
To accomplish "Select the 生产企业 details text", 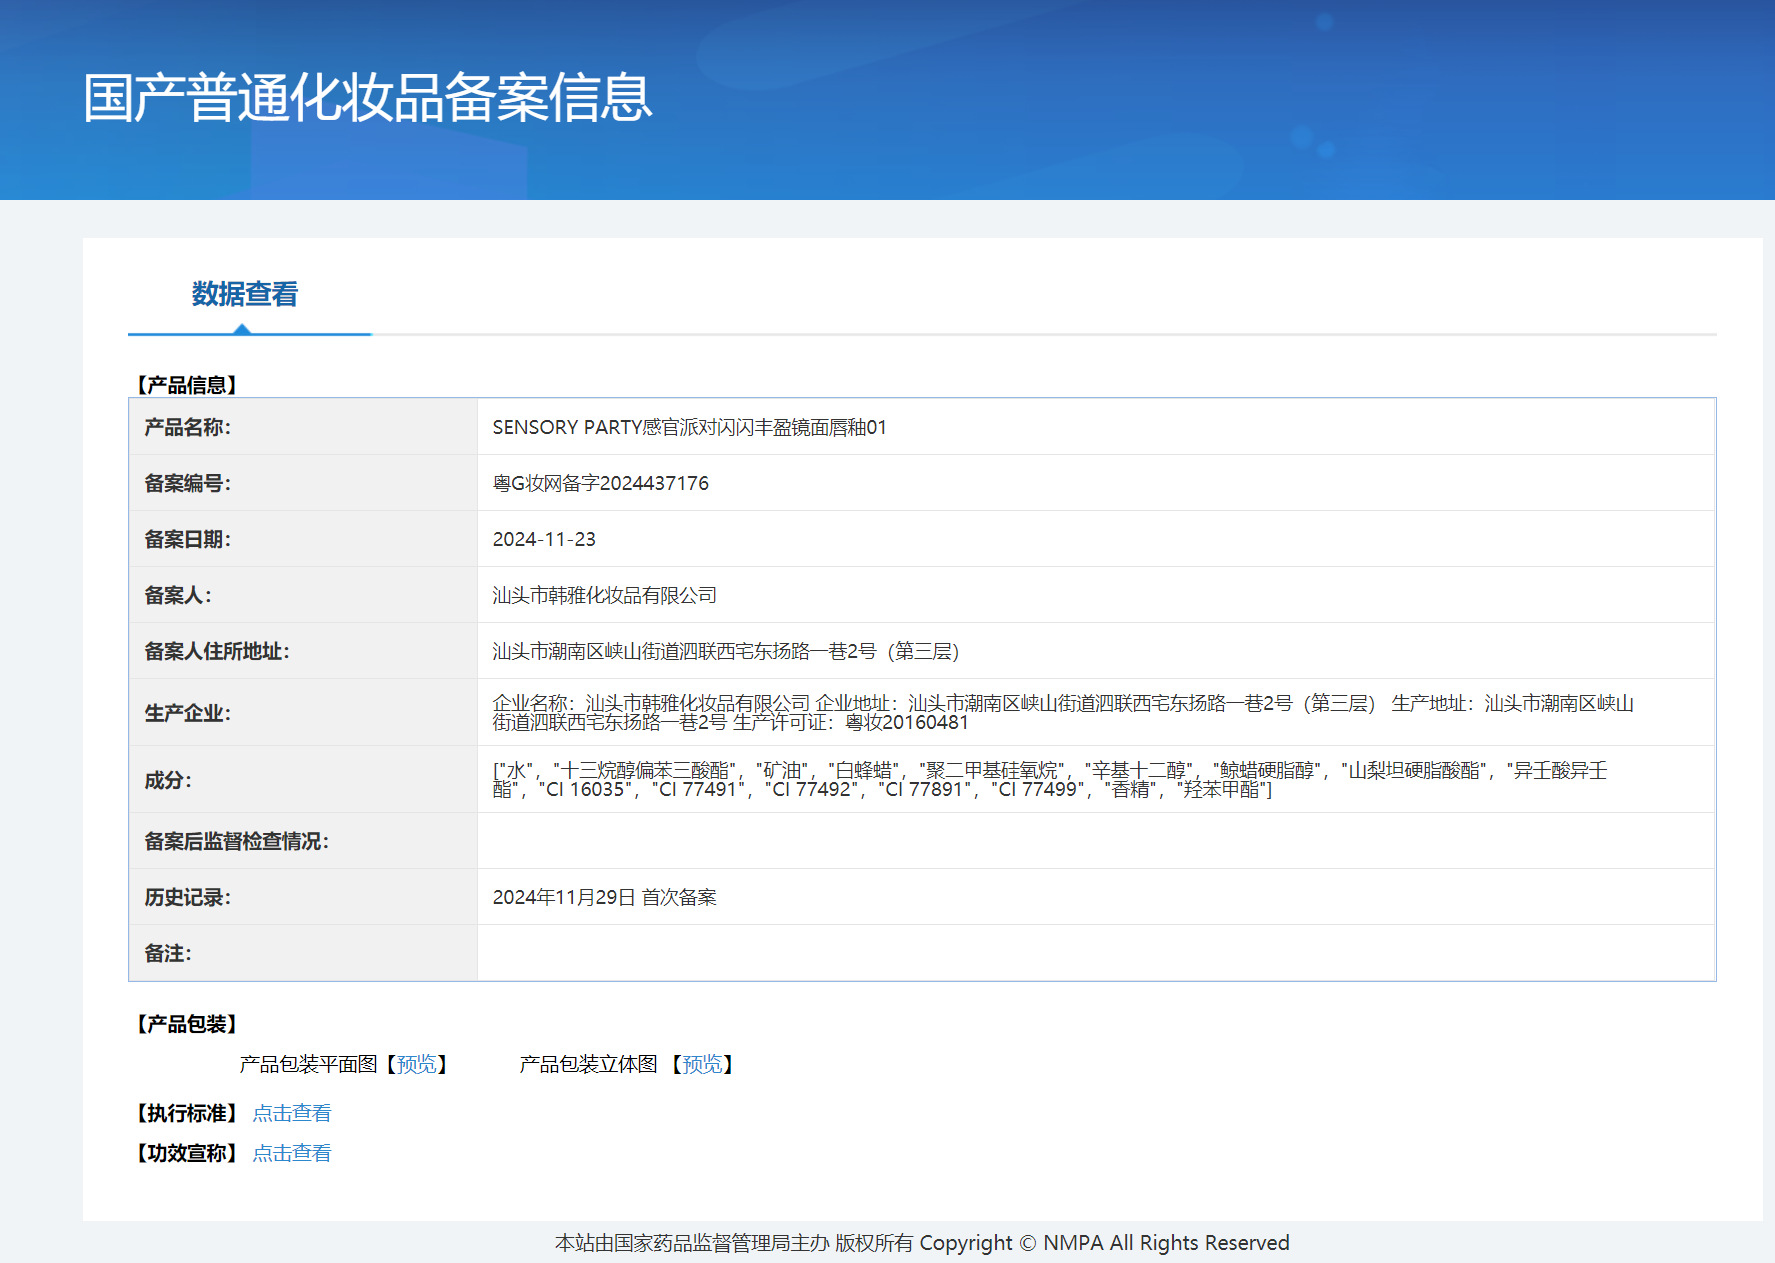I will pyautogui.click(x=1063, y=712).
